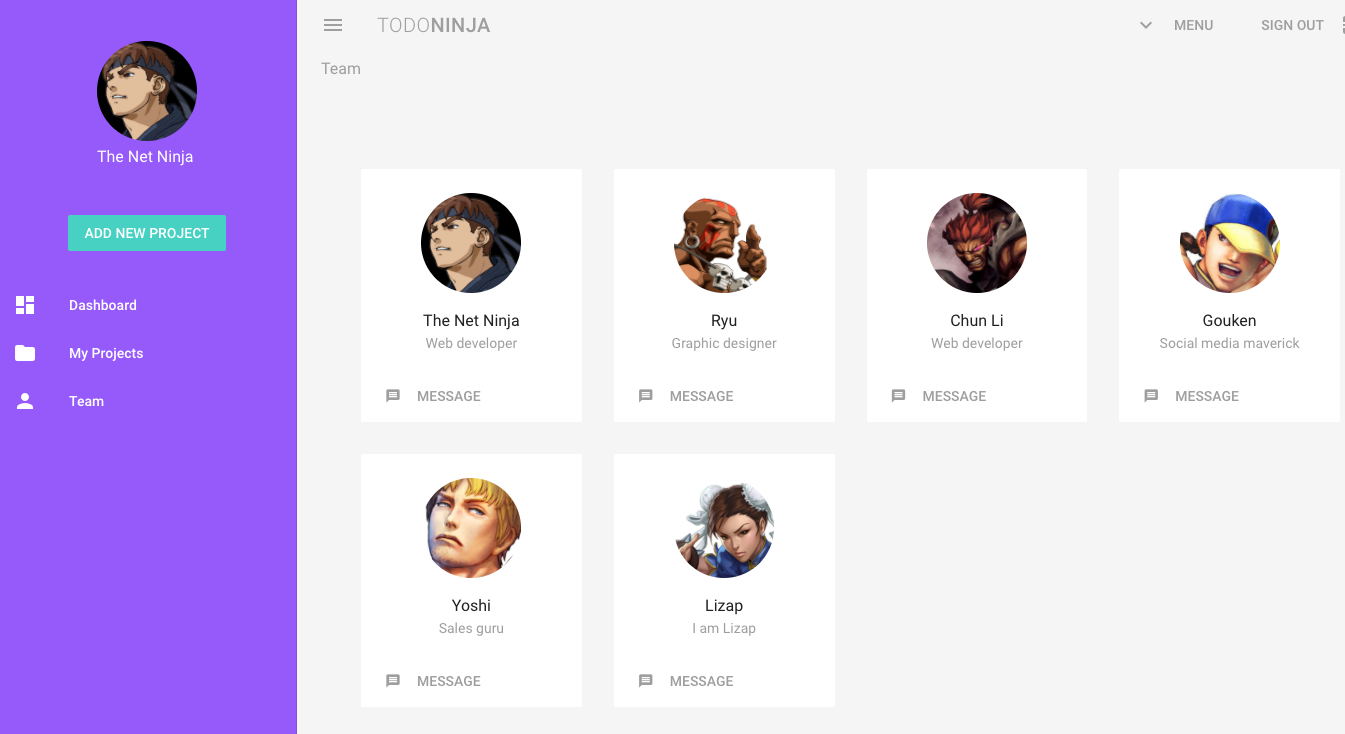Click the TODONINJA logo
Image resolution: width=1345 pixels, height=734 pixels.
click(x=433, y=25)
